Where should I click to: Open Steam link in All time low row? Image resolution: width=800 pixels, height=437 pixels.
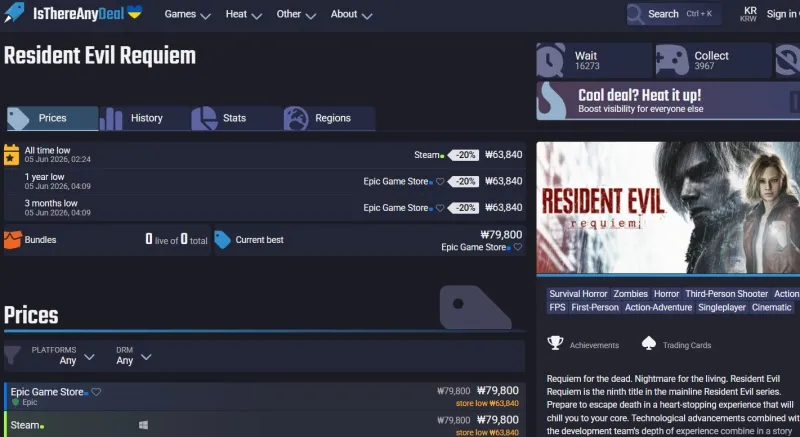[427, 155]
